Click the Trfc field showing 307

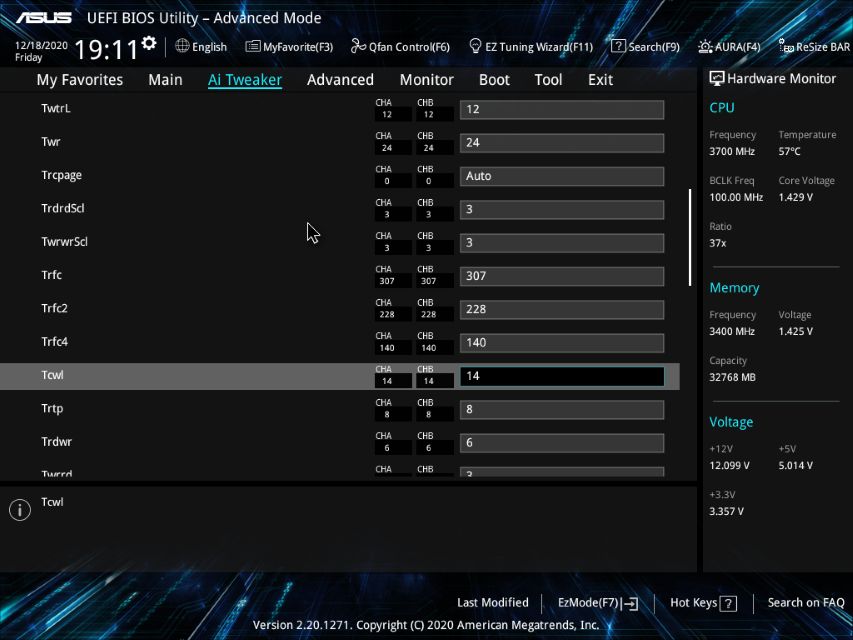(x=562, y=276)
